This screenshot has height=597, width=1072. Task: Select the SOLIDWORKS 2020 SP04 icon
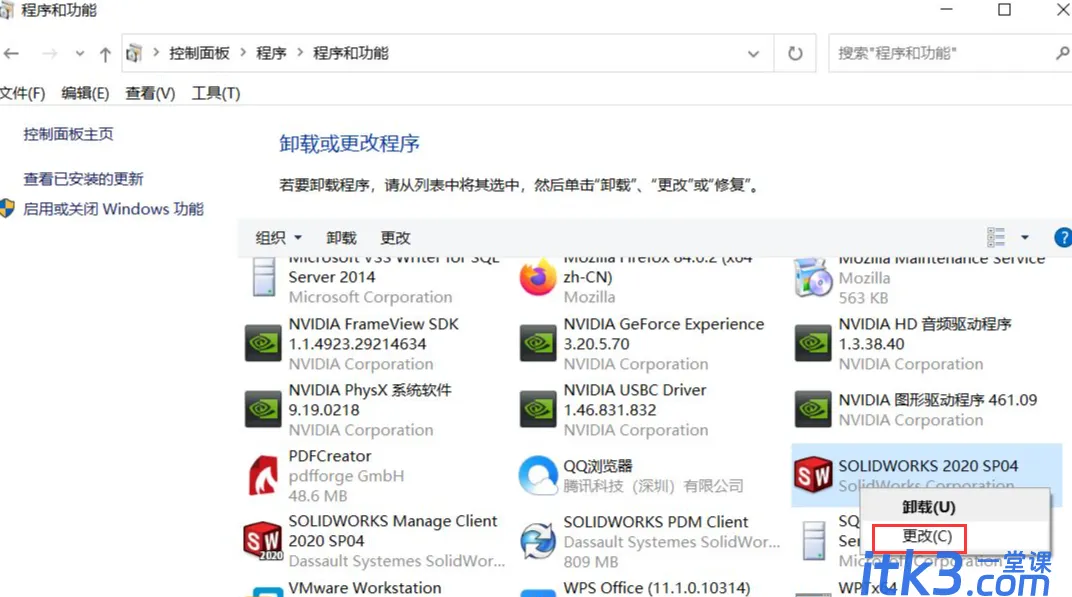click(x=813, y=475)
